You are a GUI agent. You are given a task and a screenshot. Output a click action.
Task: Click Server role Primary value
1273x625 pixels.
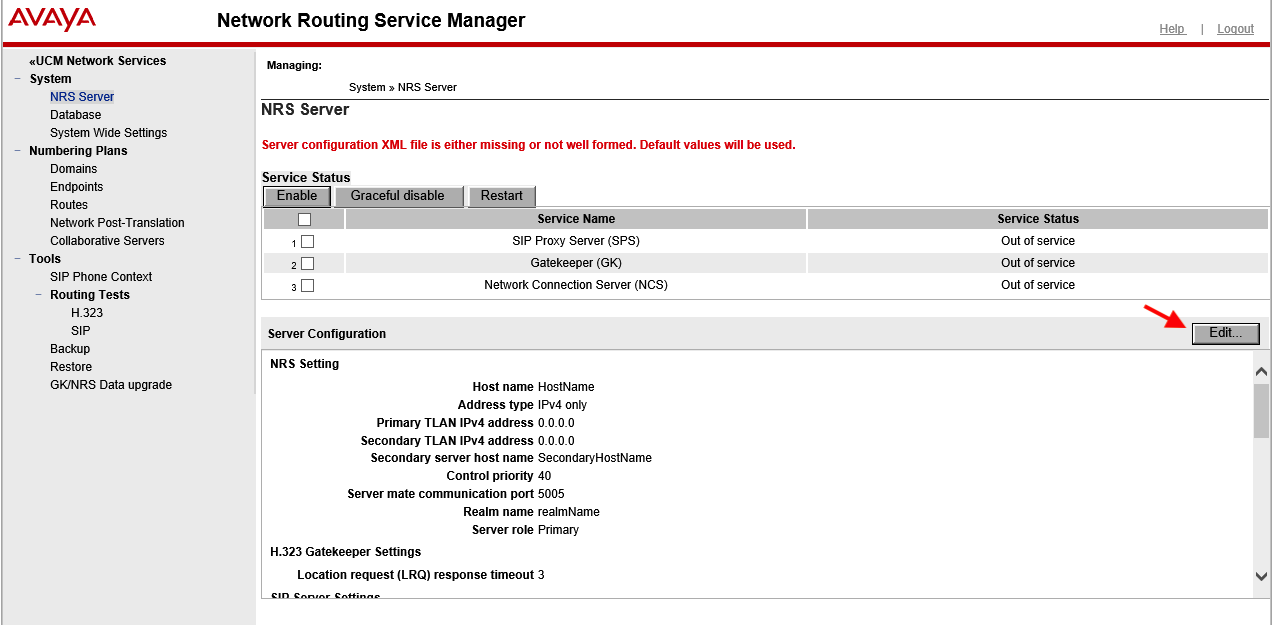tap(558, 530)
